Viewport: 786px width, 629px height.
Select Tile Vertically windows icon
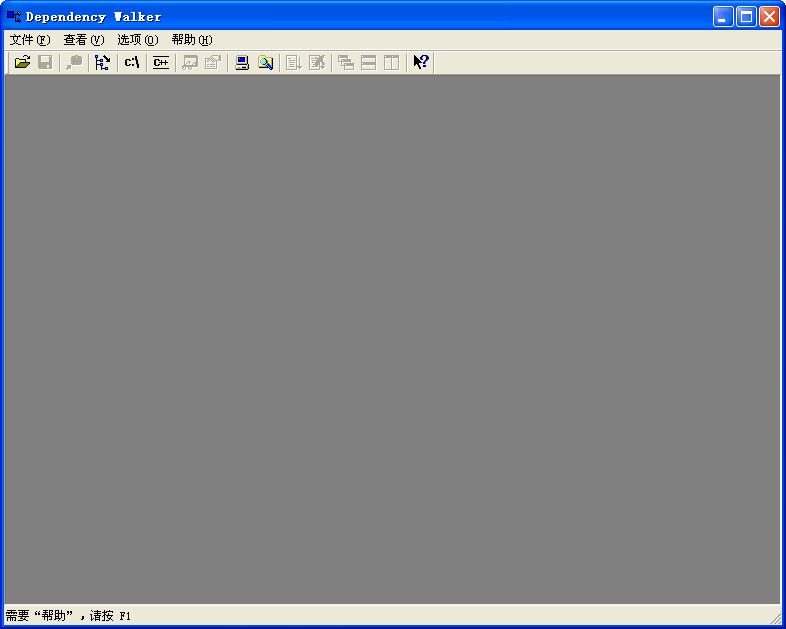coord(392,63)
